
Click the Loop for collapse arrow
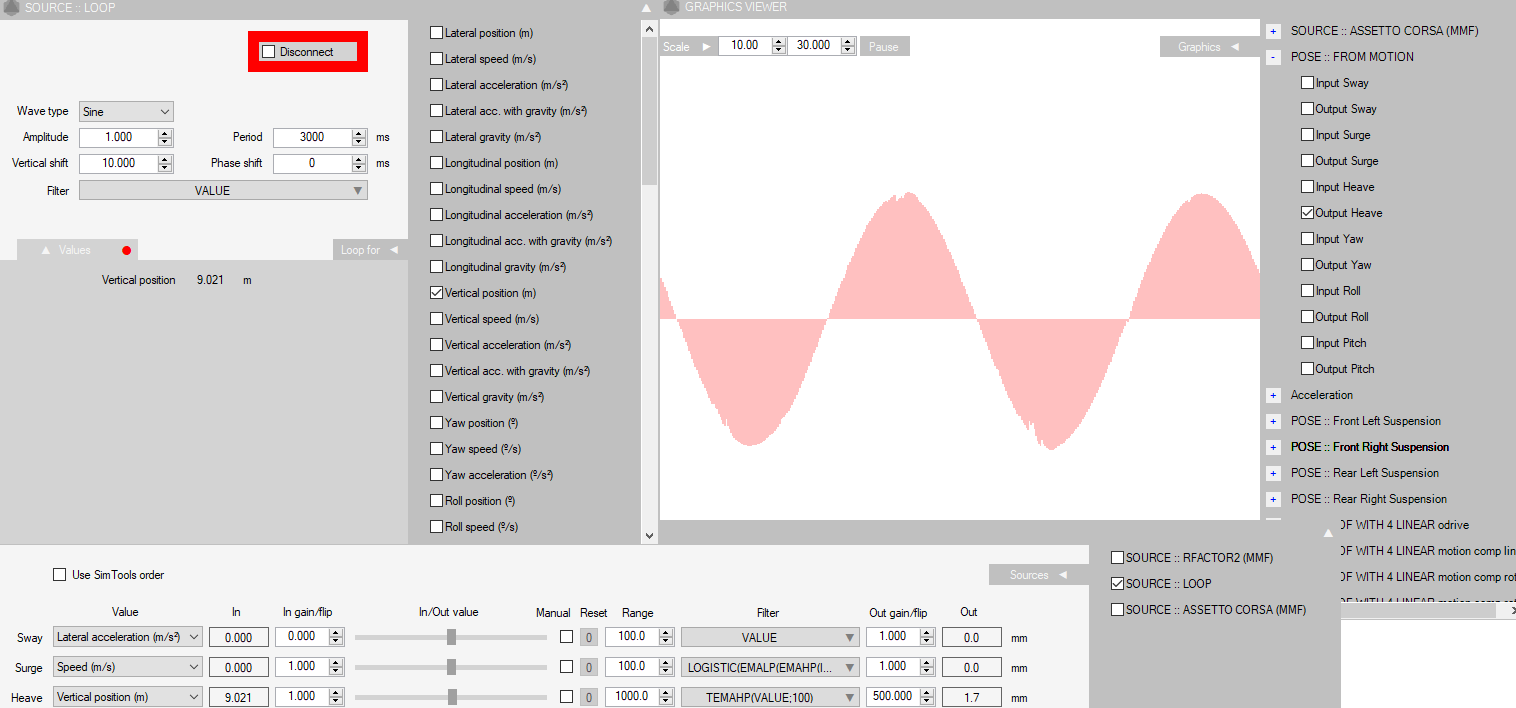pyautogui.click(x=394, y=250)
